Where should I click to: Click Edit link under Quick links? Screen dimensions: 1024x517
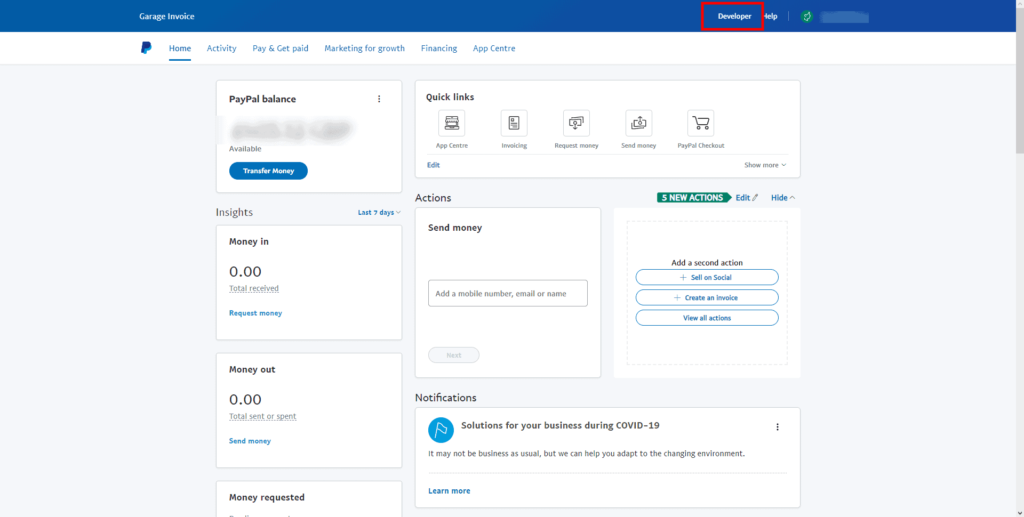(434, 165)
